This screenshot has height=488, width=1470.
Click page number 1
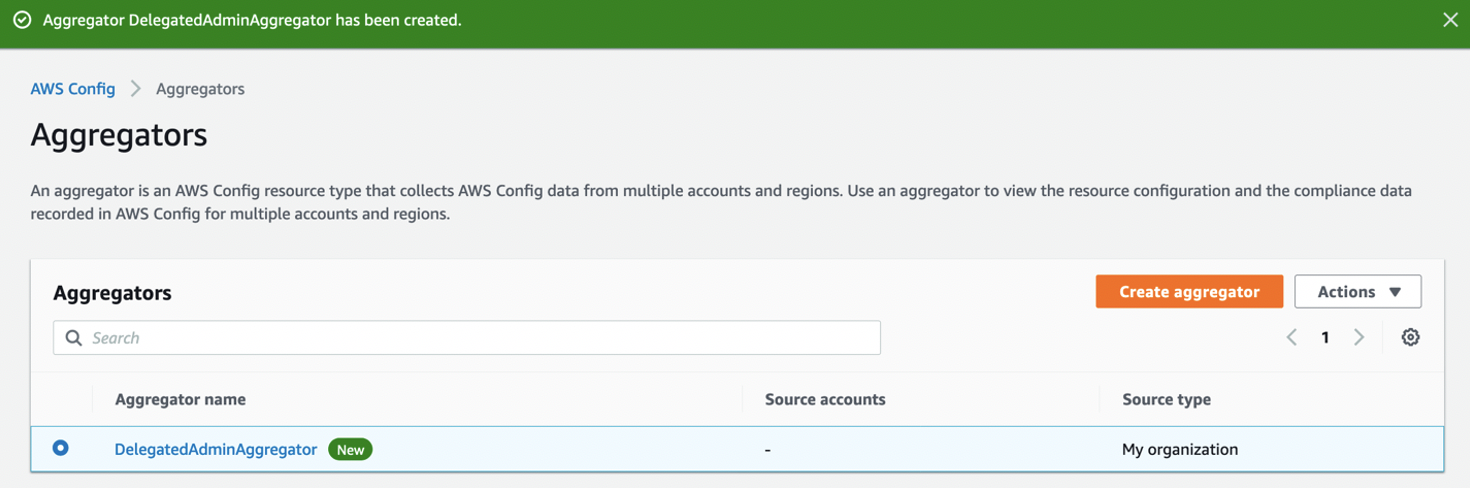point(1325,338)
